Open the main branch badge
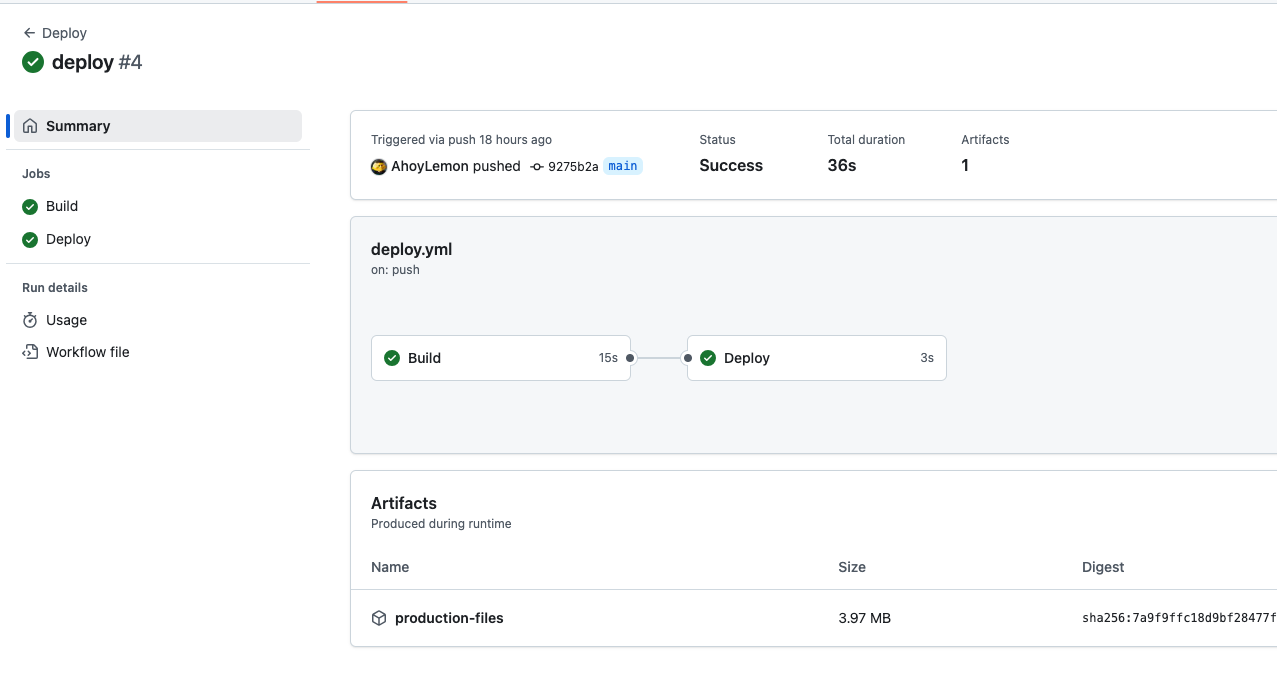1277x686 pixels. [622, 166]
